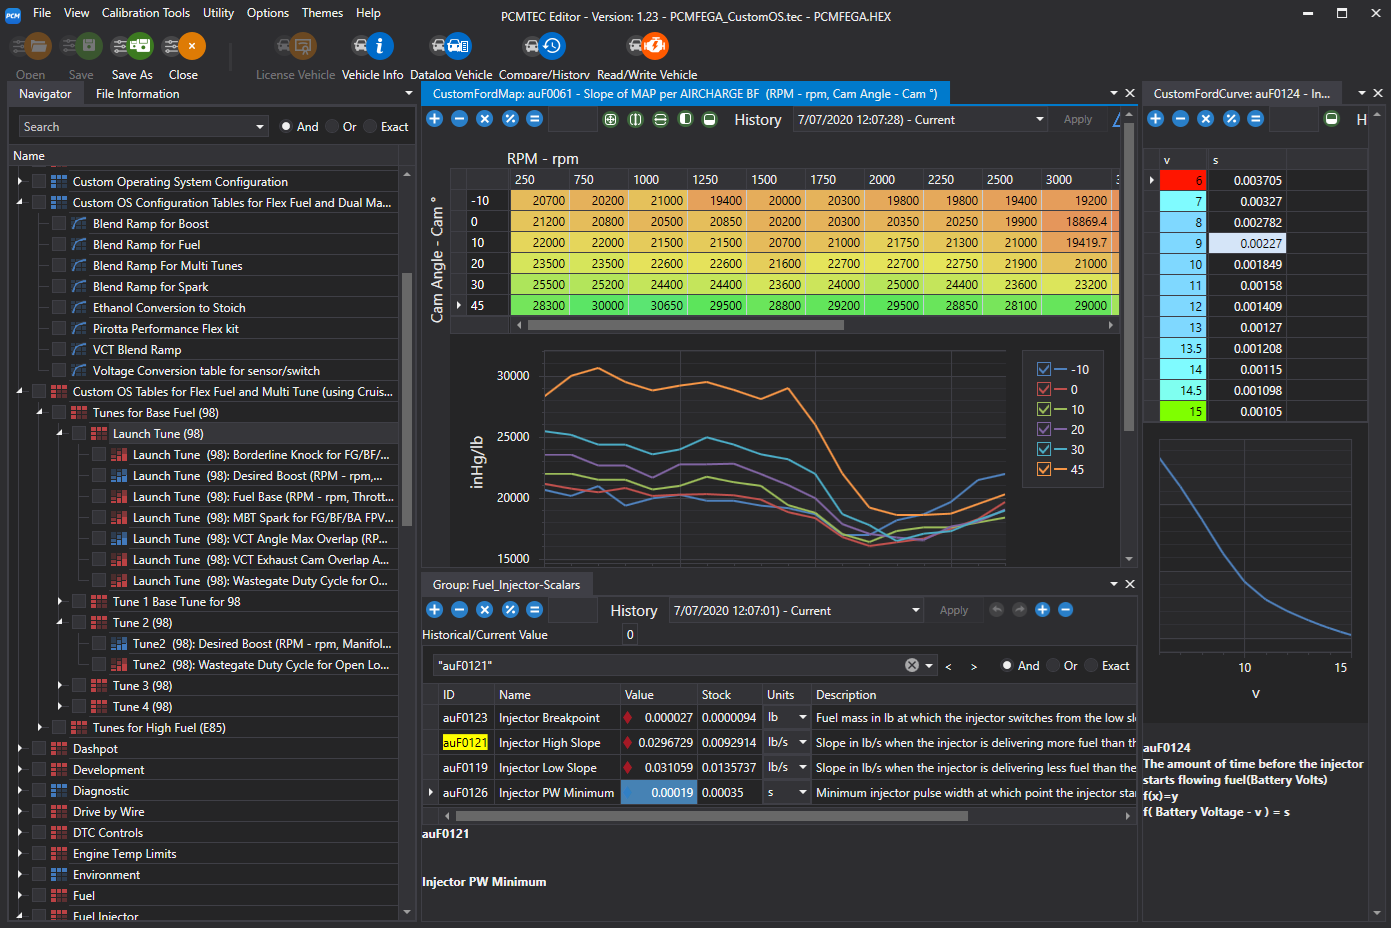Click the Apply button in map toolbar
This screenshot has width=1391, height=928.
click(1078, 119)
